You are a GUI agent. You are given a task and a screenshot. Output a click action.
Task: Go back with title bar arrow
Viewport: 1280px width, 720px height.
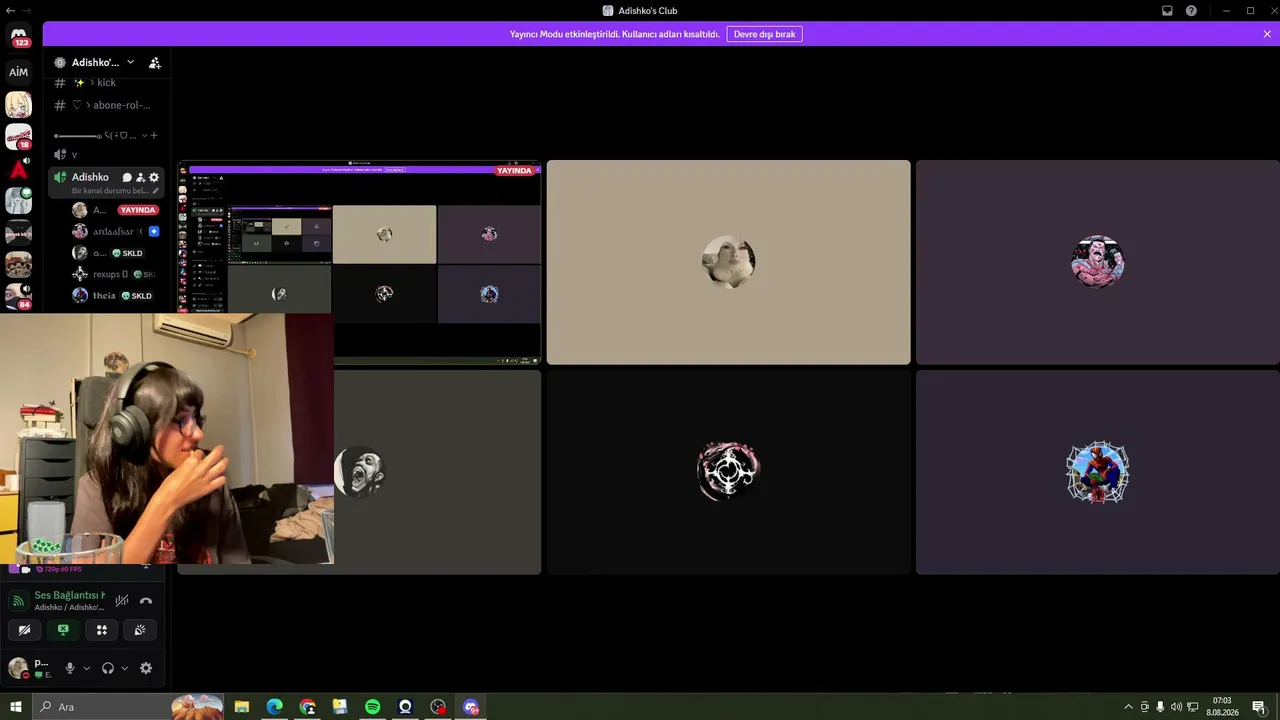10,10
